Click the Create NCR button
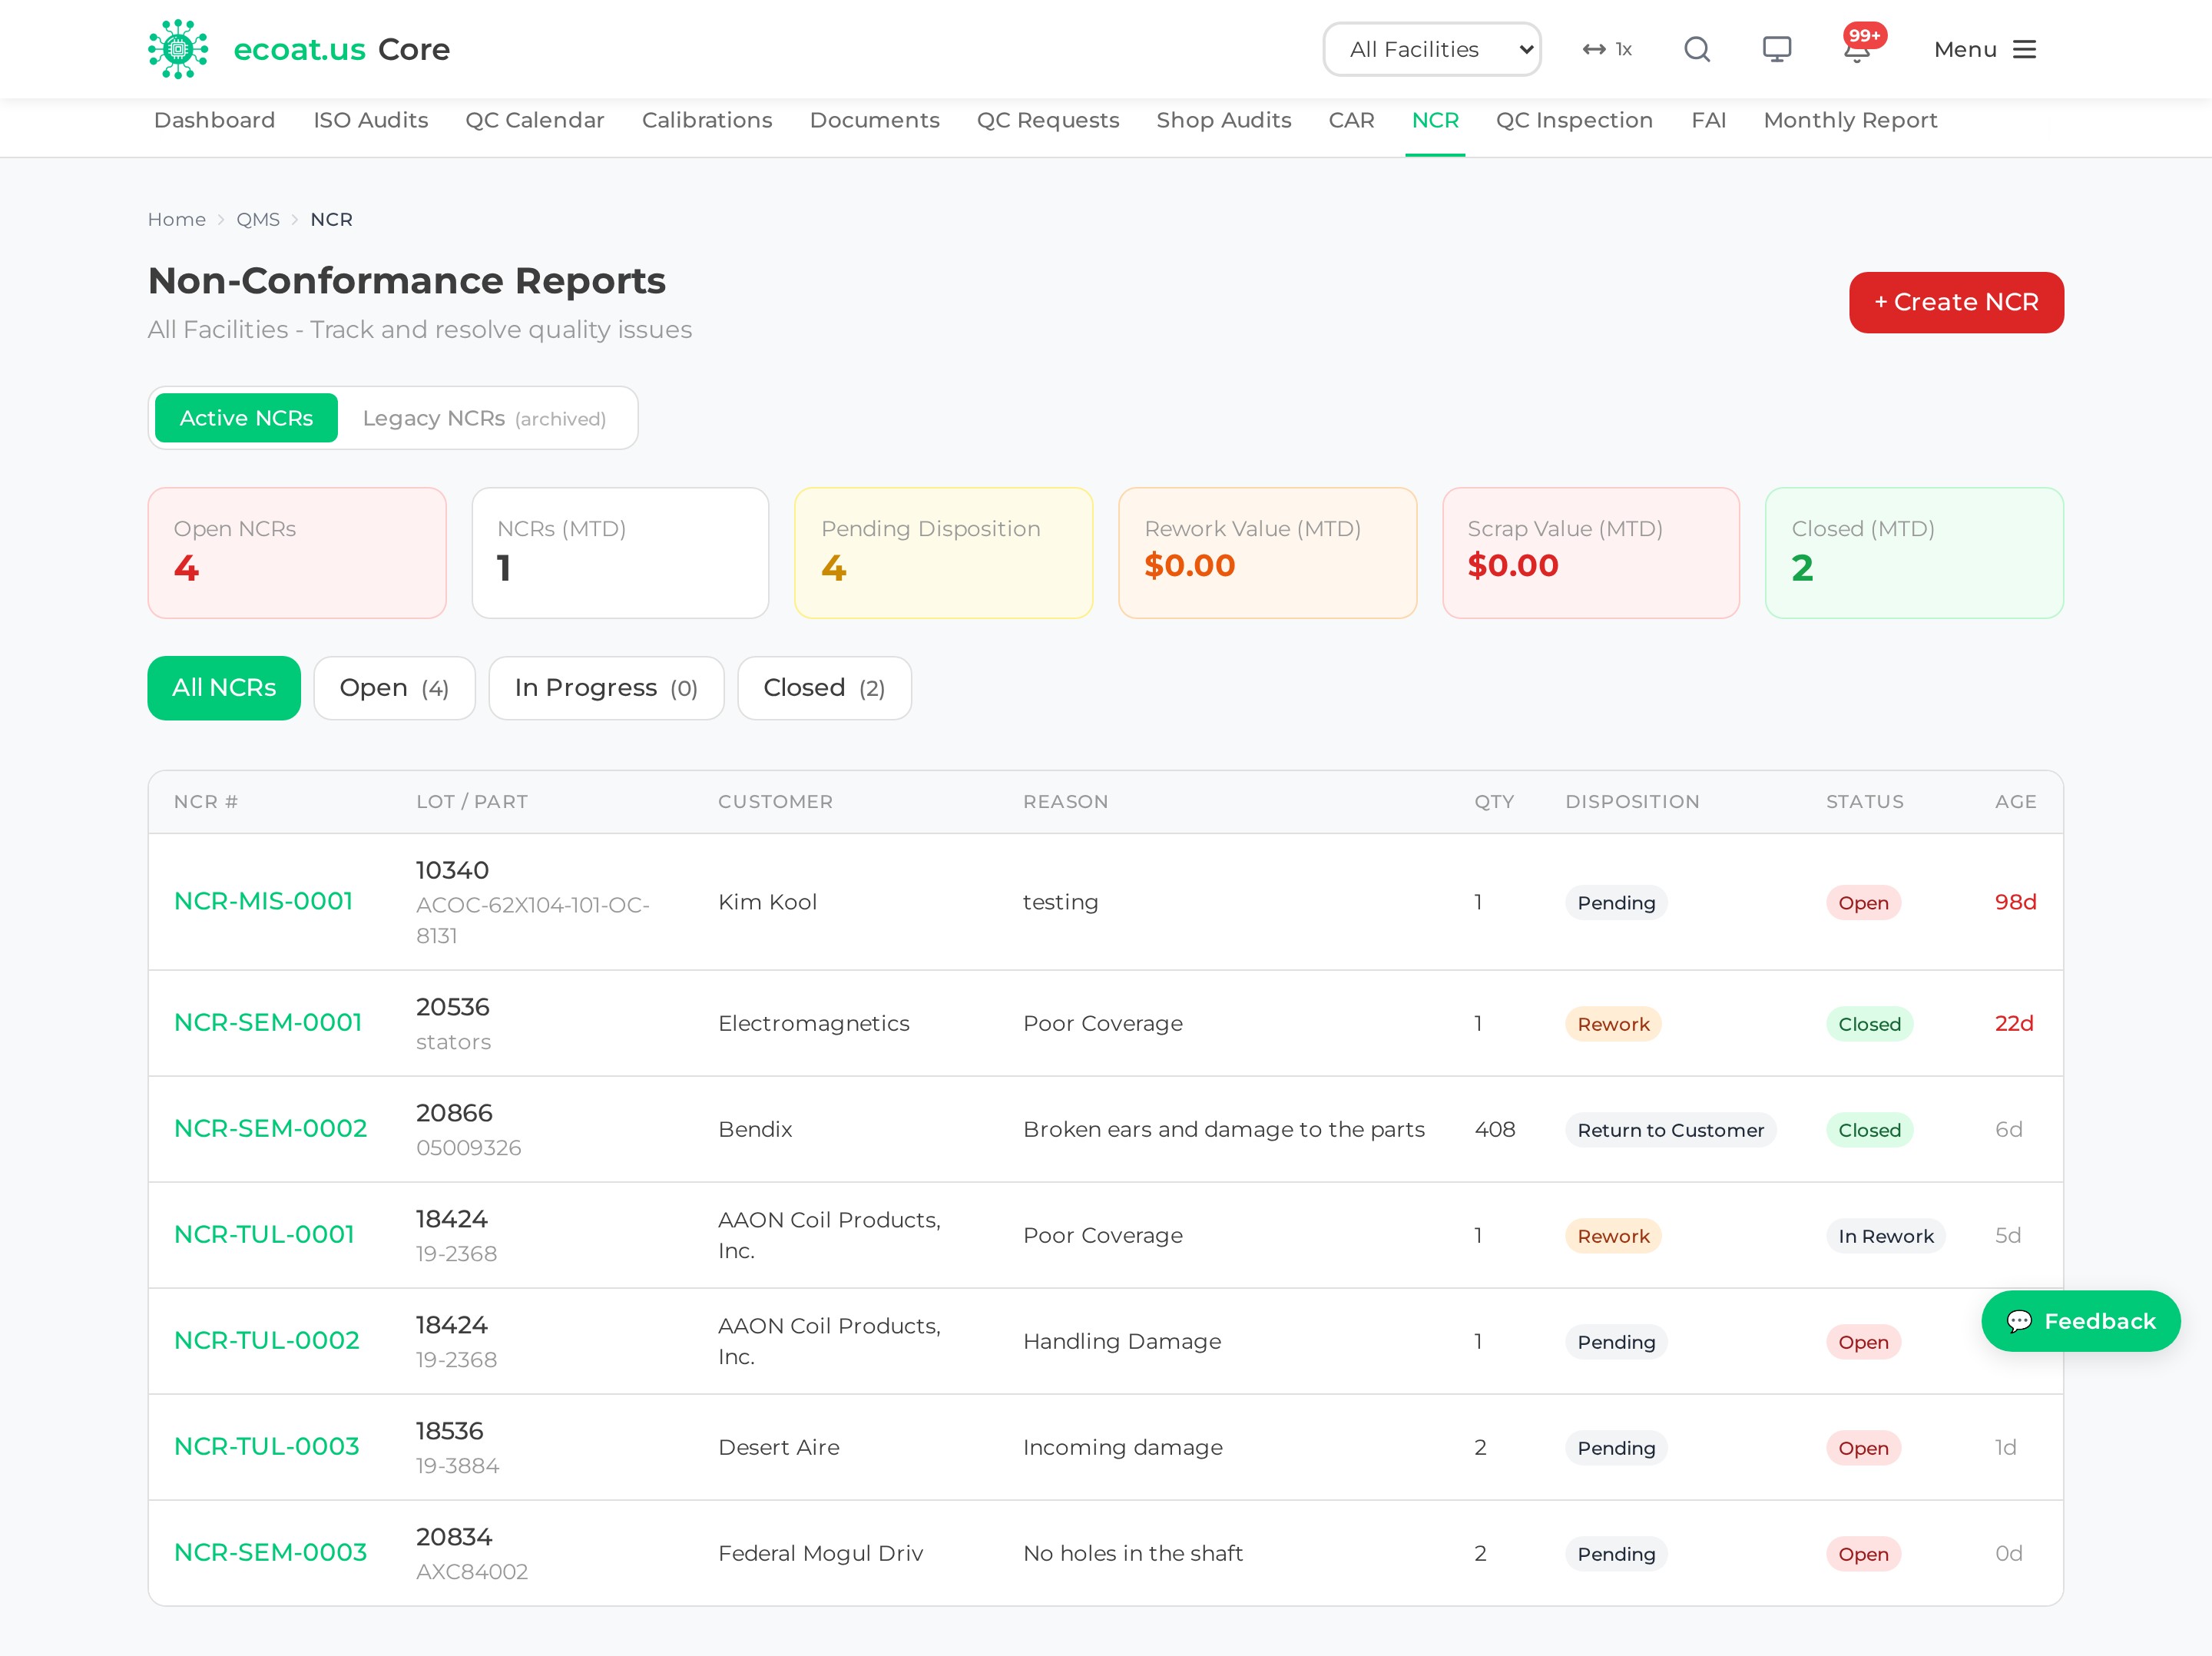The width and height of the screenshot is (2212, 1656). (x=1956, y=302)
